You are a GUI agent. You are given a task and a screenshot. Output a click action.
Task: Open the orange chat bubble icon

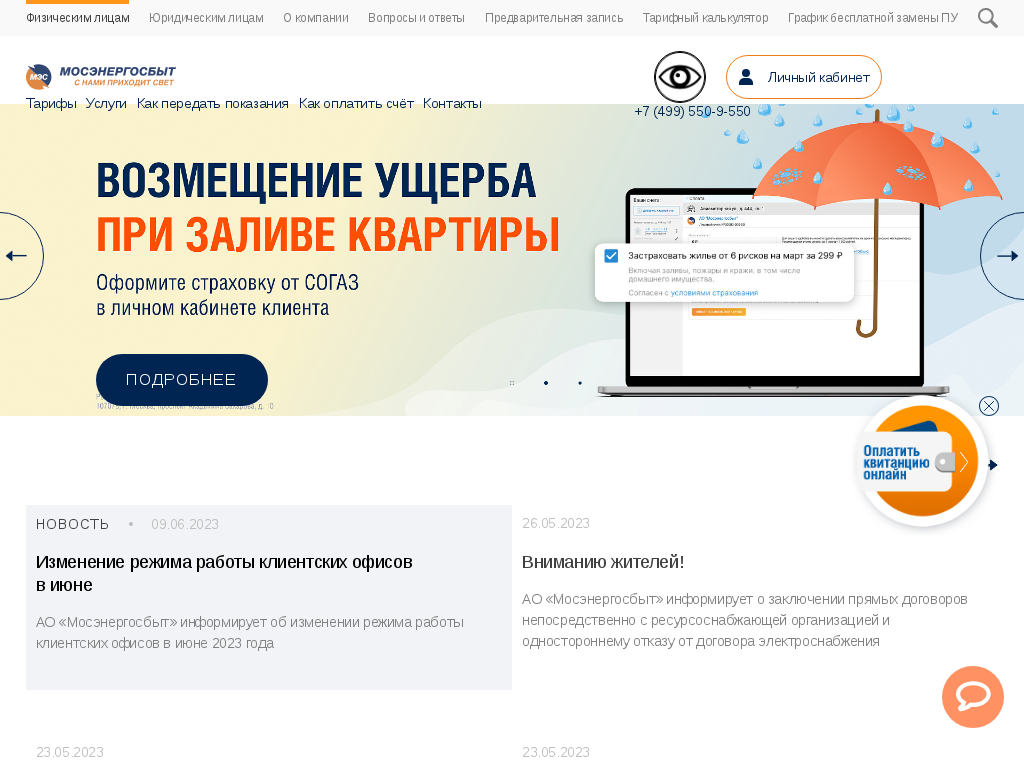coord(972,697)
